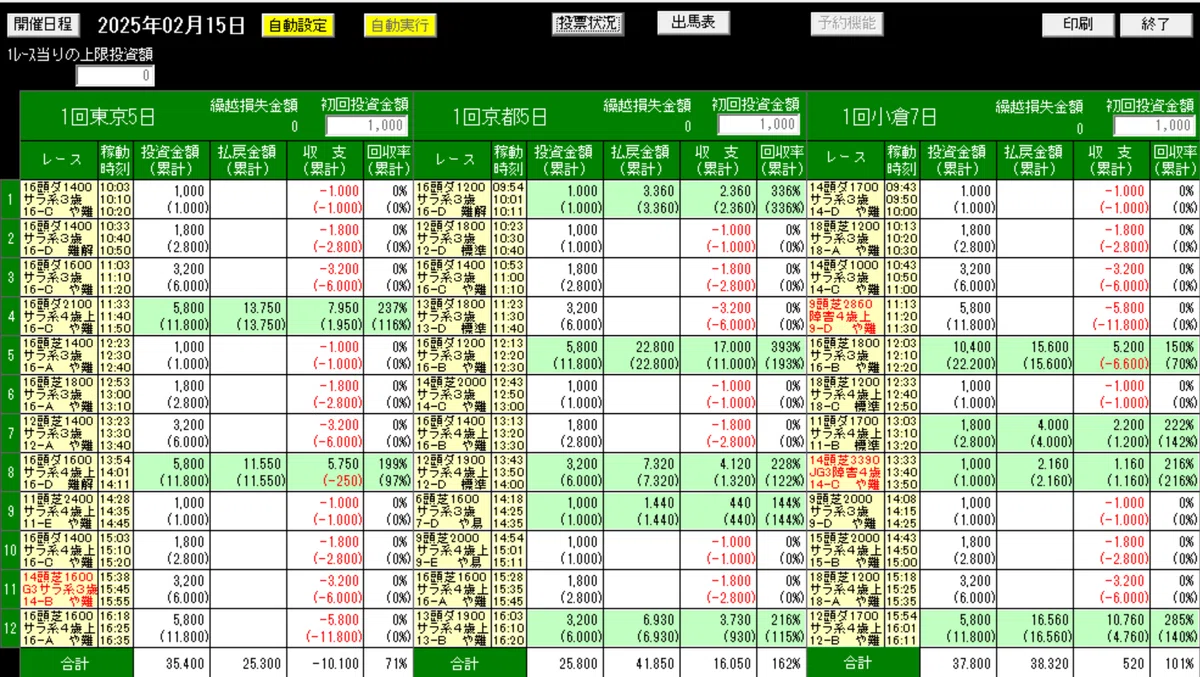Click row number 8 label at left edge
Viewport: 1200px width, 677px height.
pyautogui.click(x=9, y=472)
